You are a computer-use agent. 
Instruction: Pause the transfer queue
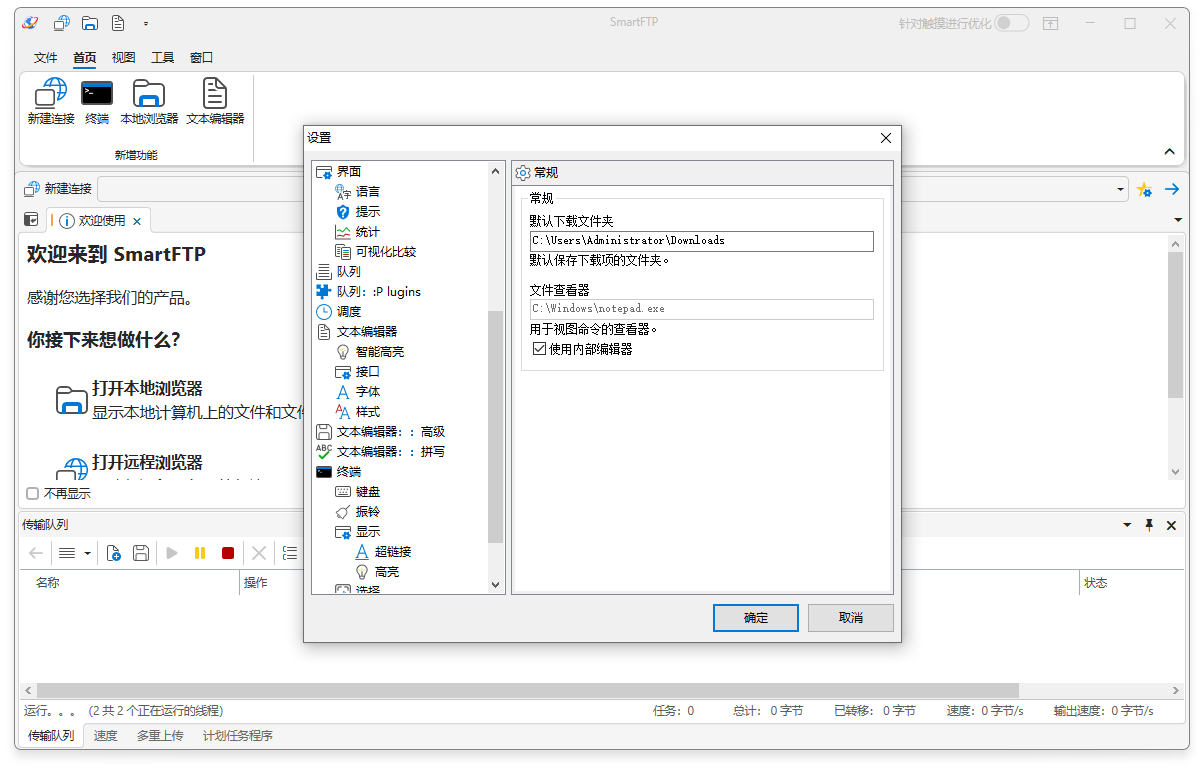click(x=199, y=553)
